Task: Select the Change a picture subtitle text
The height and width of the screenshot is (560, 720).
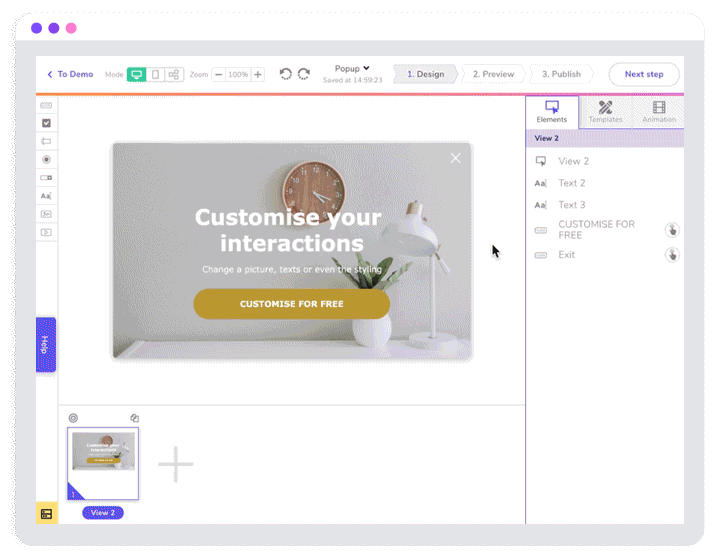Action: (x=292, y=269)
